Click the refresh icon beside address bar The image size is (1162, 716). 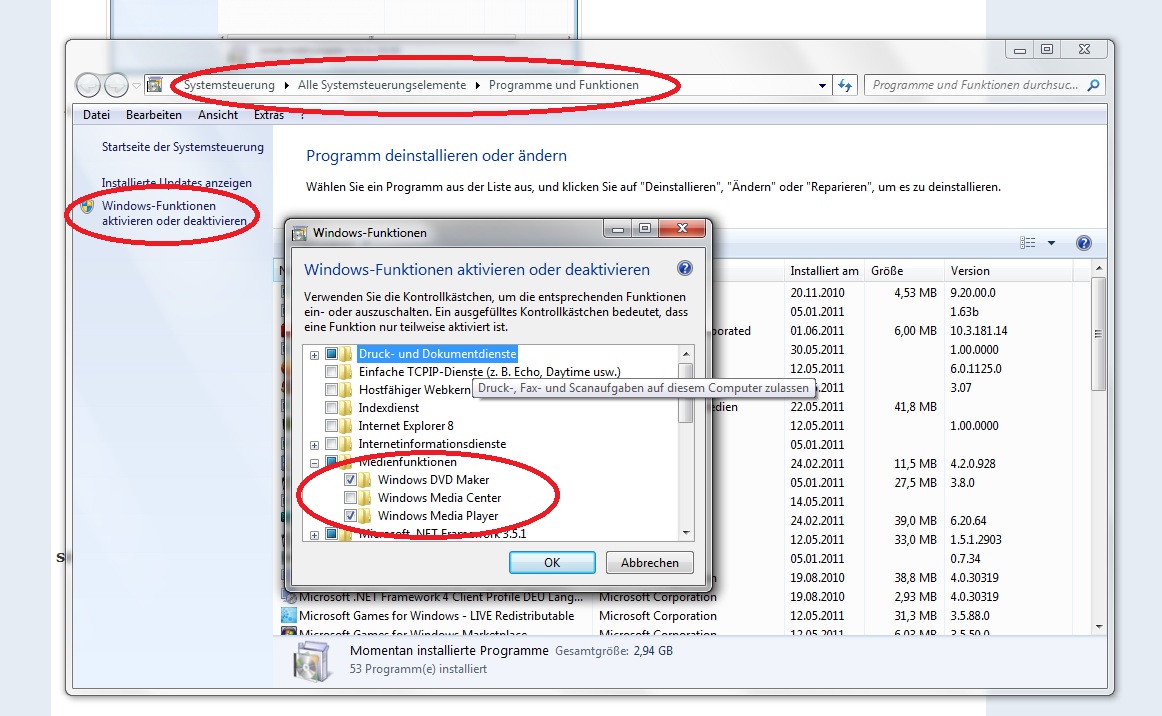point(845,85)
